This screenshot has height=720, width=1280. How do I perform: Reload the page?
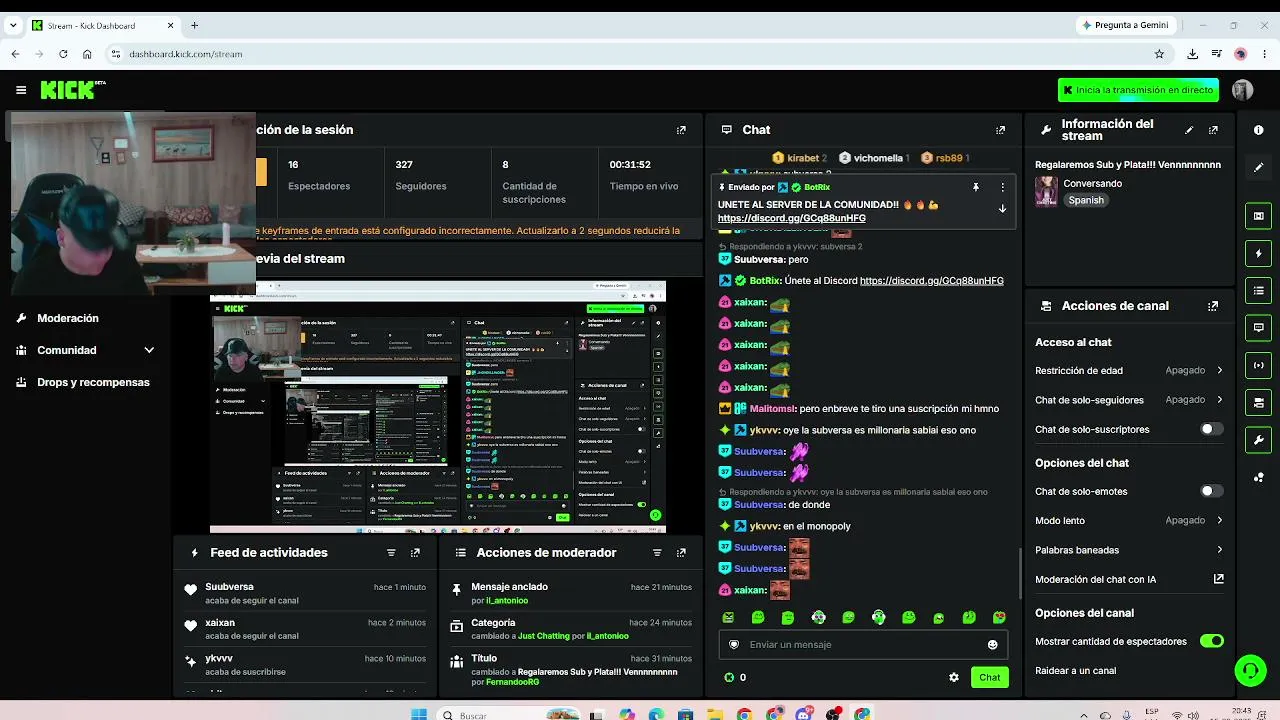63,54
